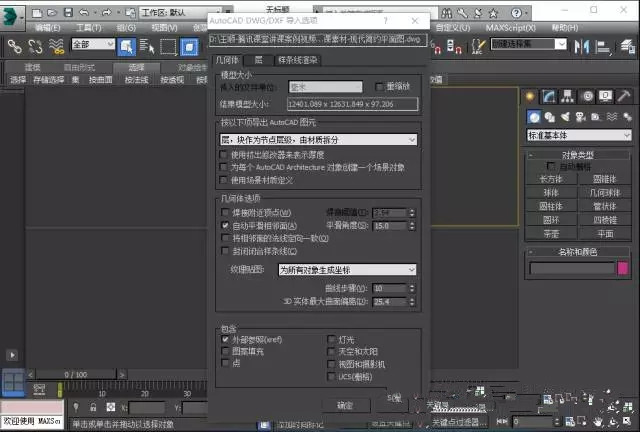Open the 工作区: 默认 workspace dropdown
The height and width of the screenshot is (432, 640).
coord(181,13)
